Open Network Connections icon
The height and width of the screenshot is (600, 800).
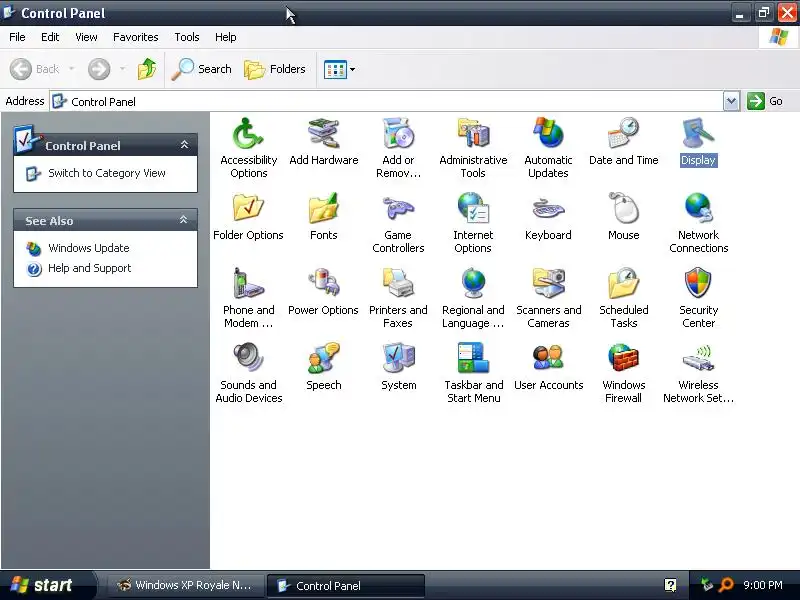698,208
